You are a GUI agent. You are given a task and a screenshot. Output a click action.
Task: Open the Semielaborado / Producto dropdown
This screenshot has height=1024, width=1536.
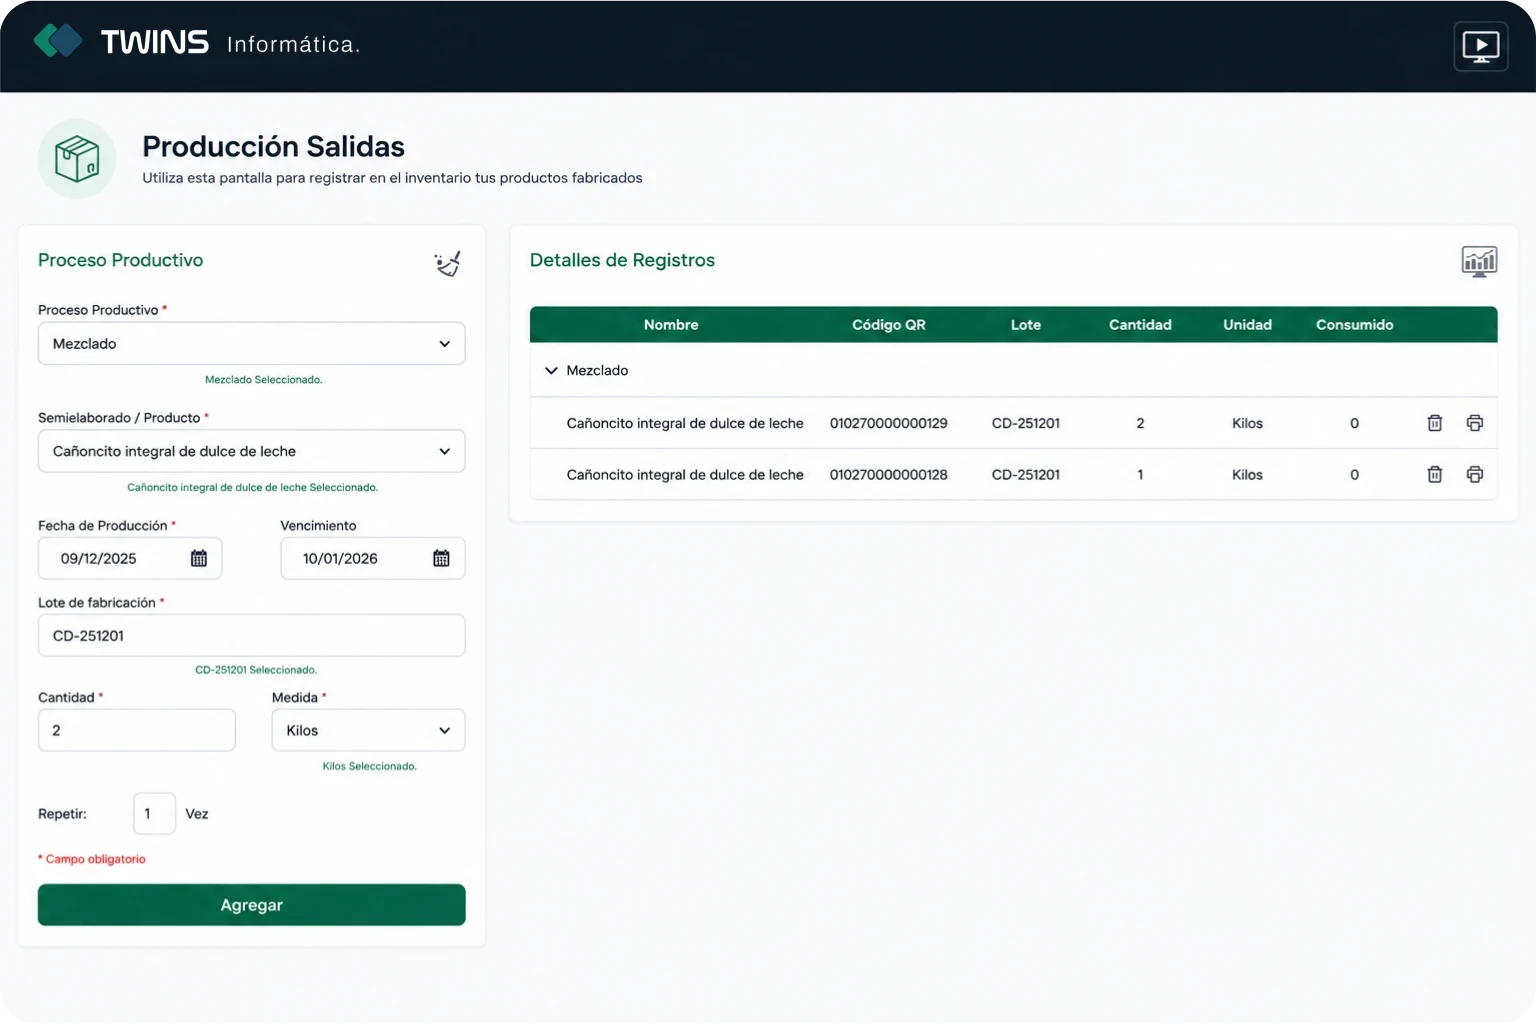click(x=251, y=451)
